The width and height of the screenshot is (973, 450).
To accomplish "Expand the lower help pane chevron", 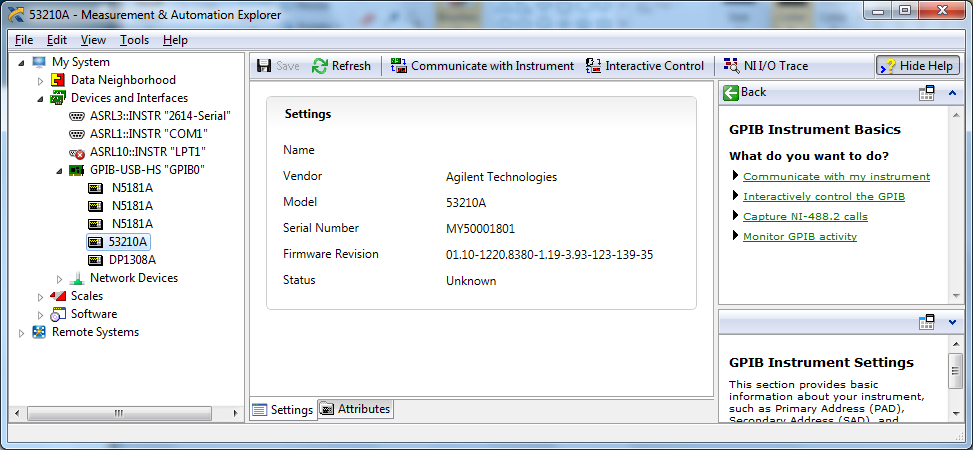I will pyautogui.click(x=953, y=322).
